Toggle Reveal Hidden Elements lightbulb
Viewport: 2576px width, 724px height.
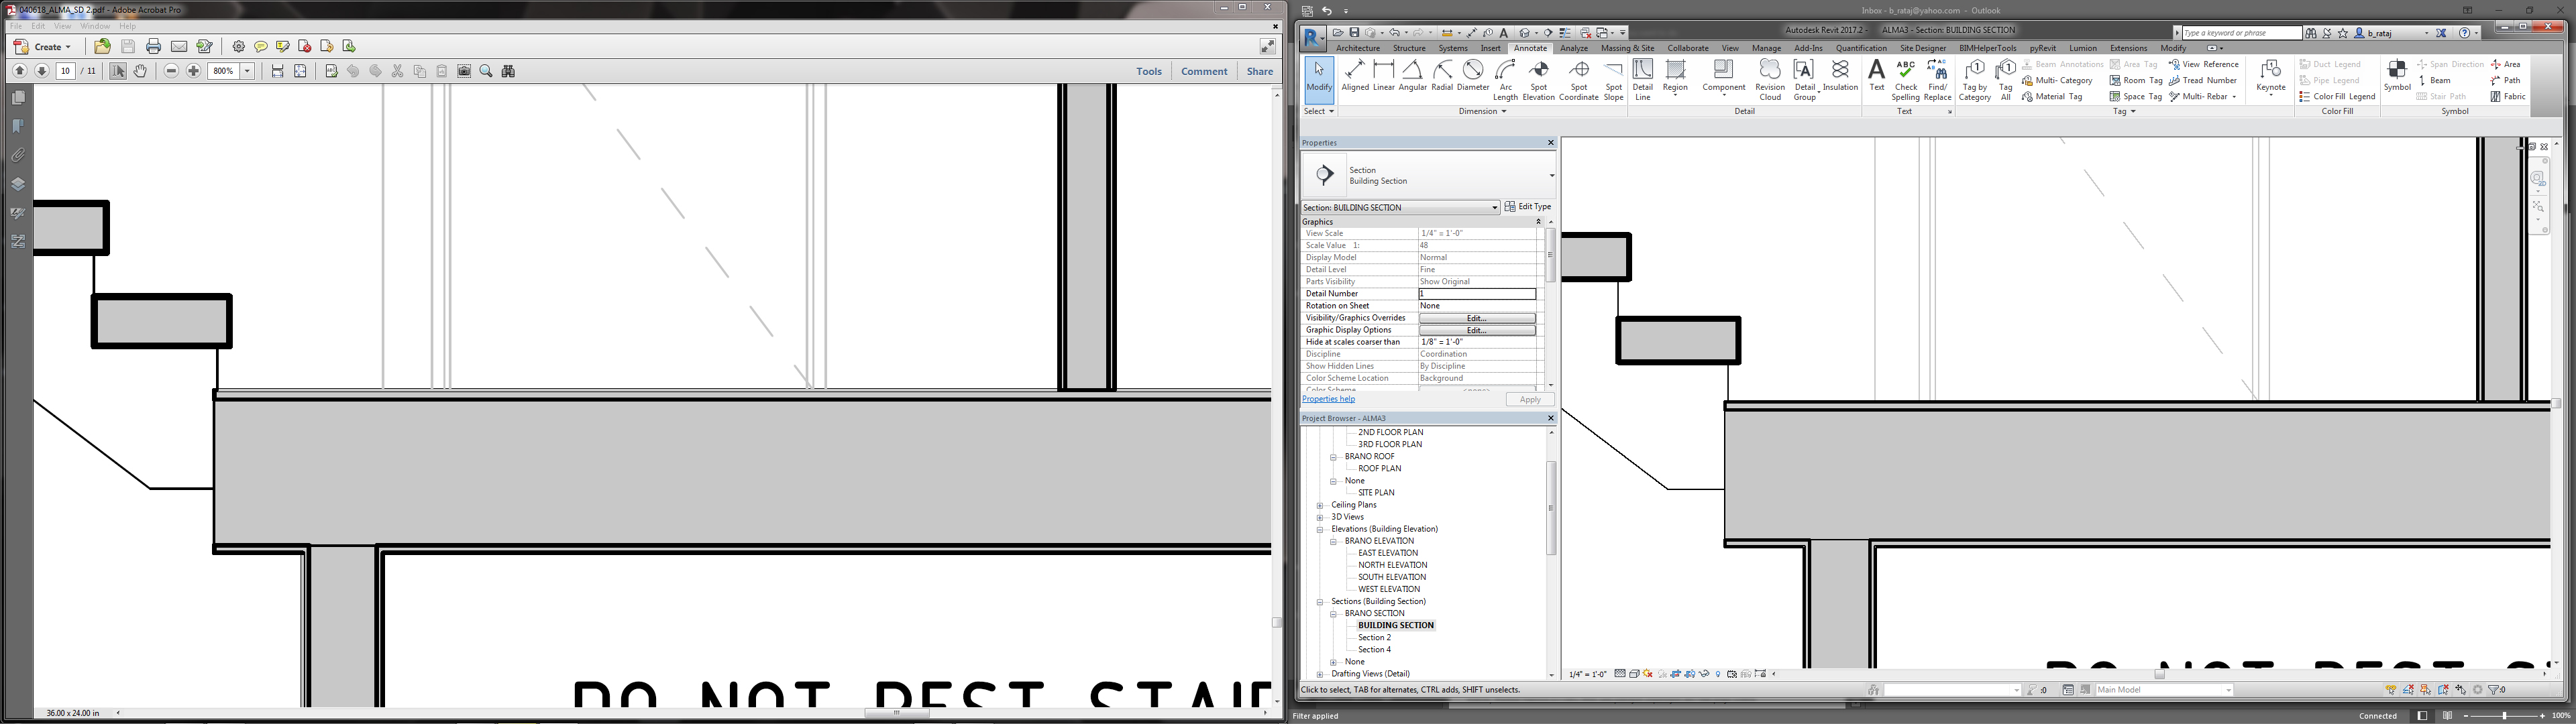point(1718,674)
